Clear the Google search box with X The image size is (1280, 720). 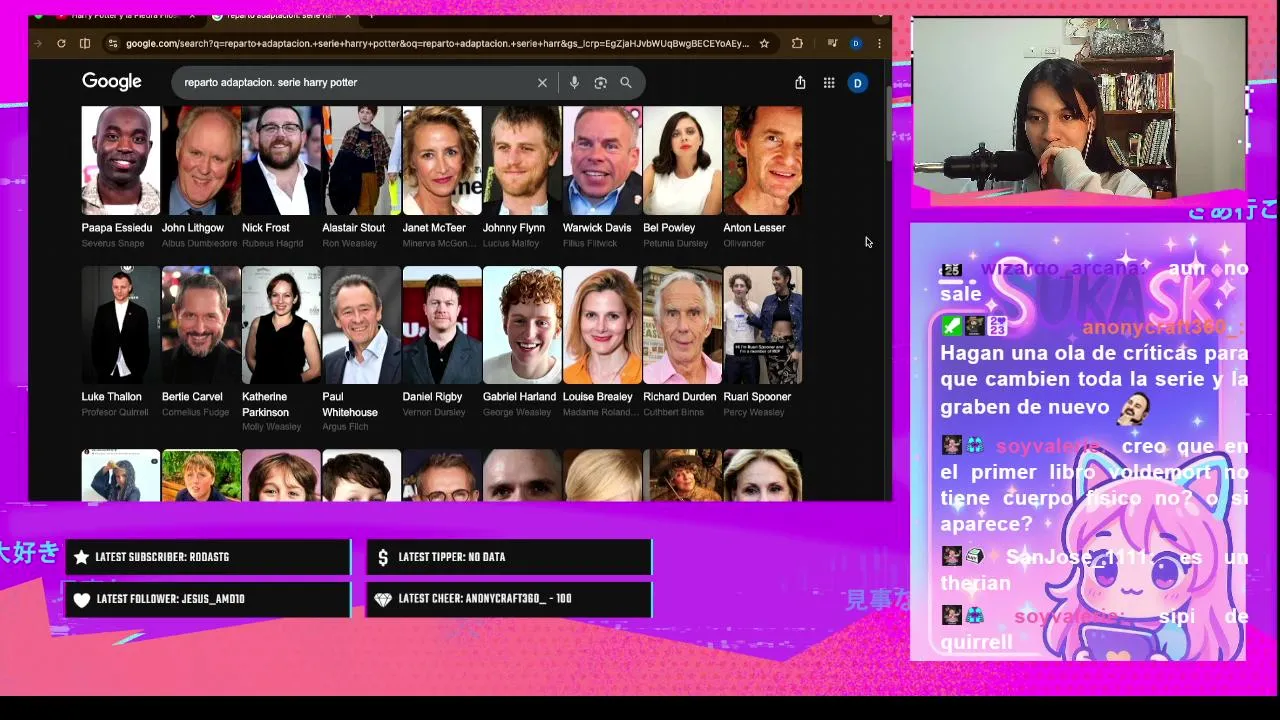pos(542,83)
